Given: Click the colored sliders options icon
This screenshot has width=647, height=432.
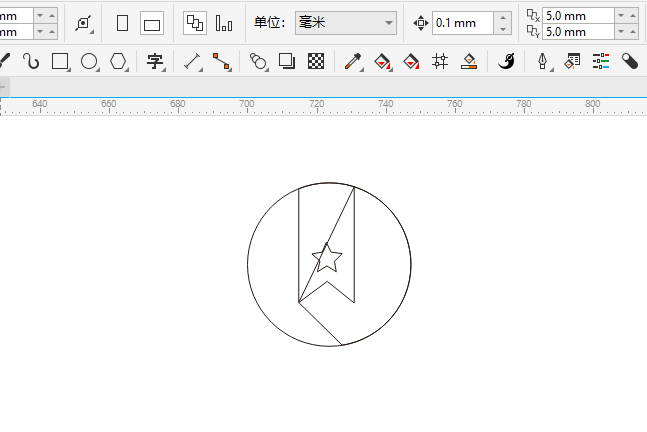Looking at the screenshot, I should (x=601, y=61).
